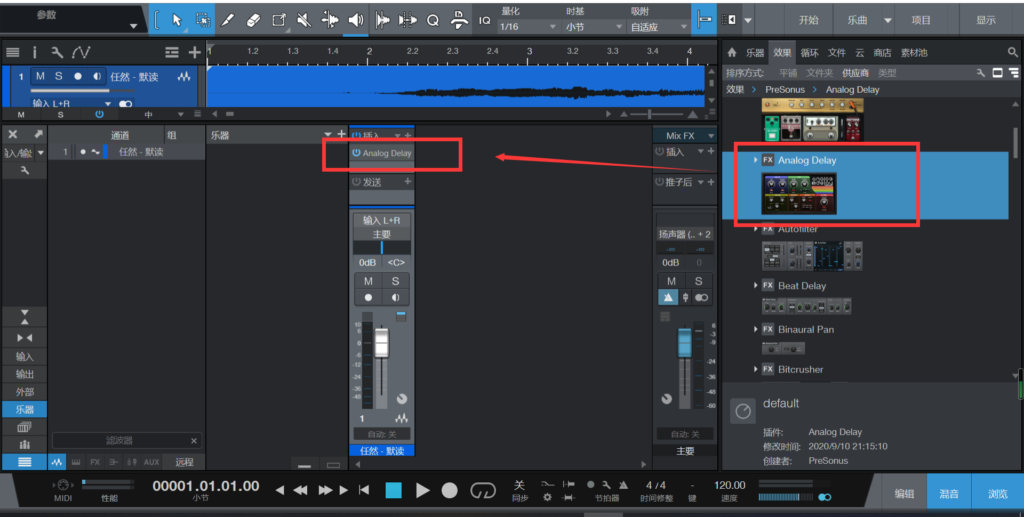The image size is (1024, 517).
Task: Open the inspector i icon
Action: point(35,52)
